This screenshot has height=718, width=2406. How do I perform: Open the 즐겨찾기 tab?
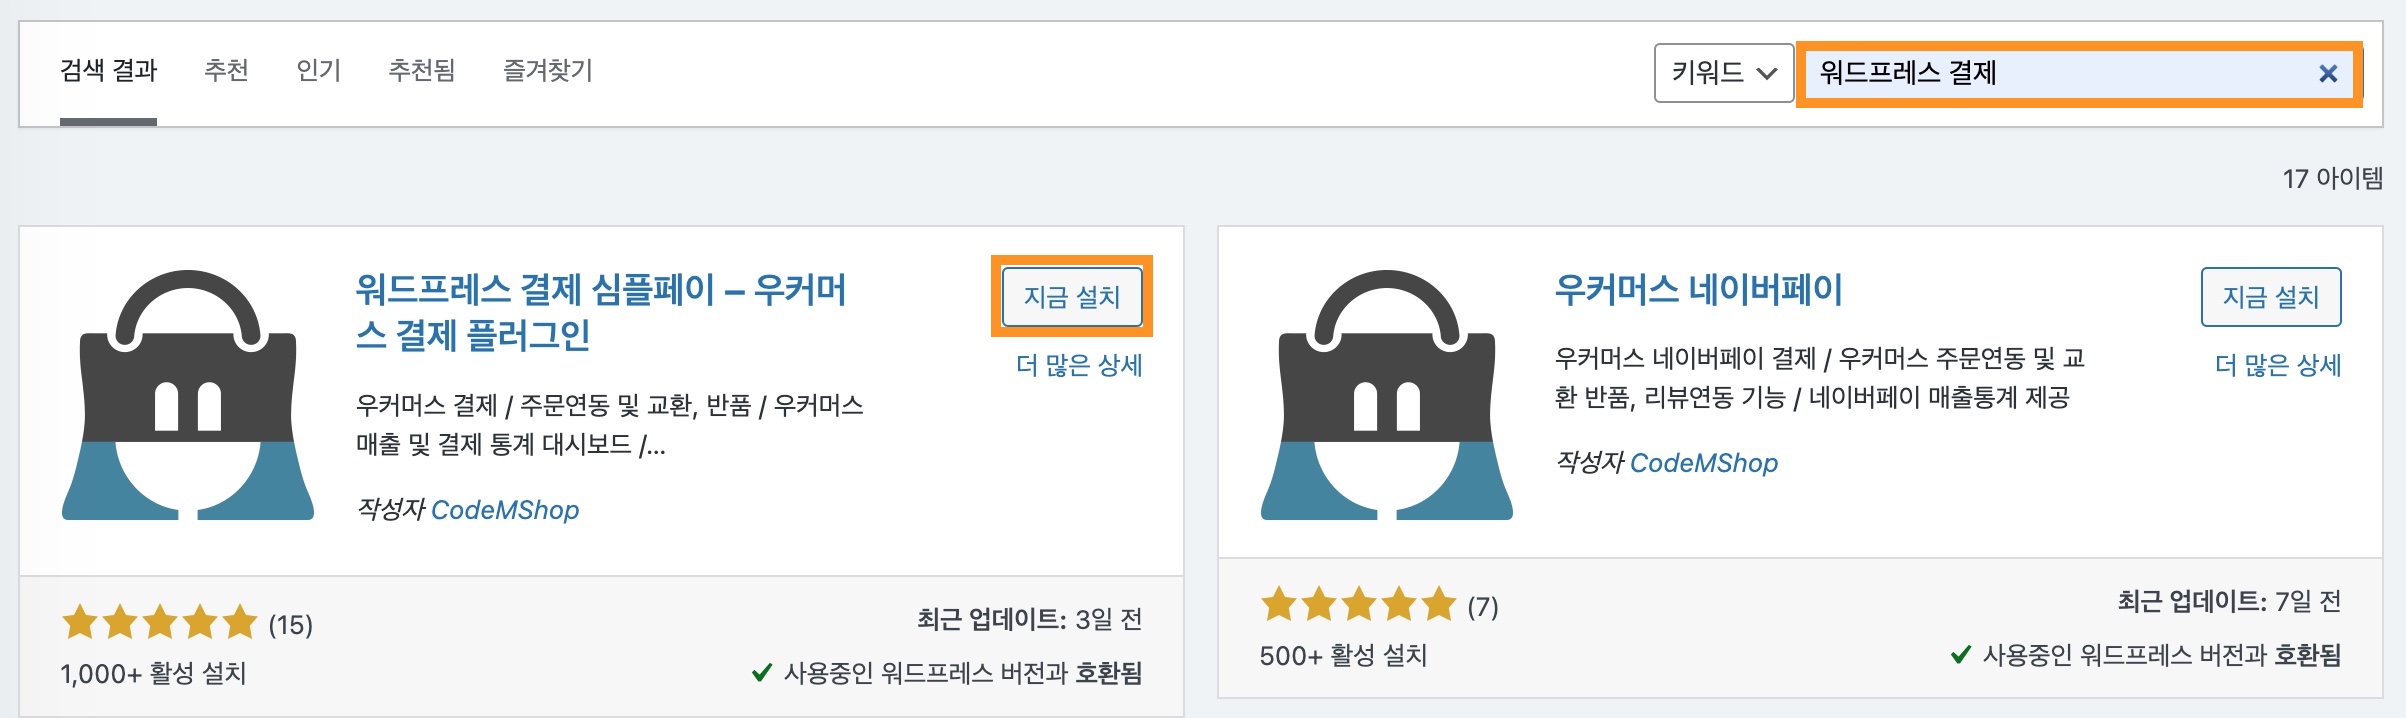548,71
